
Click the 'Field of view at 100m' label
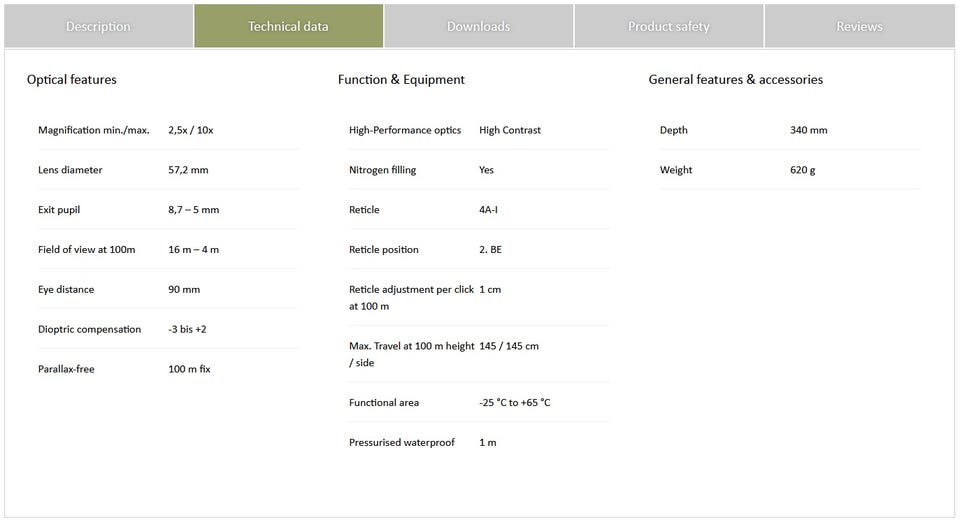87,250
